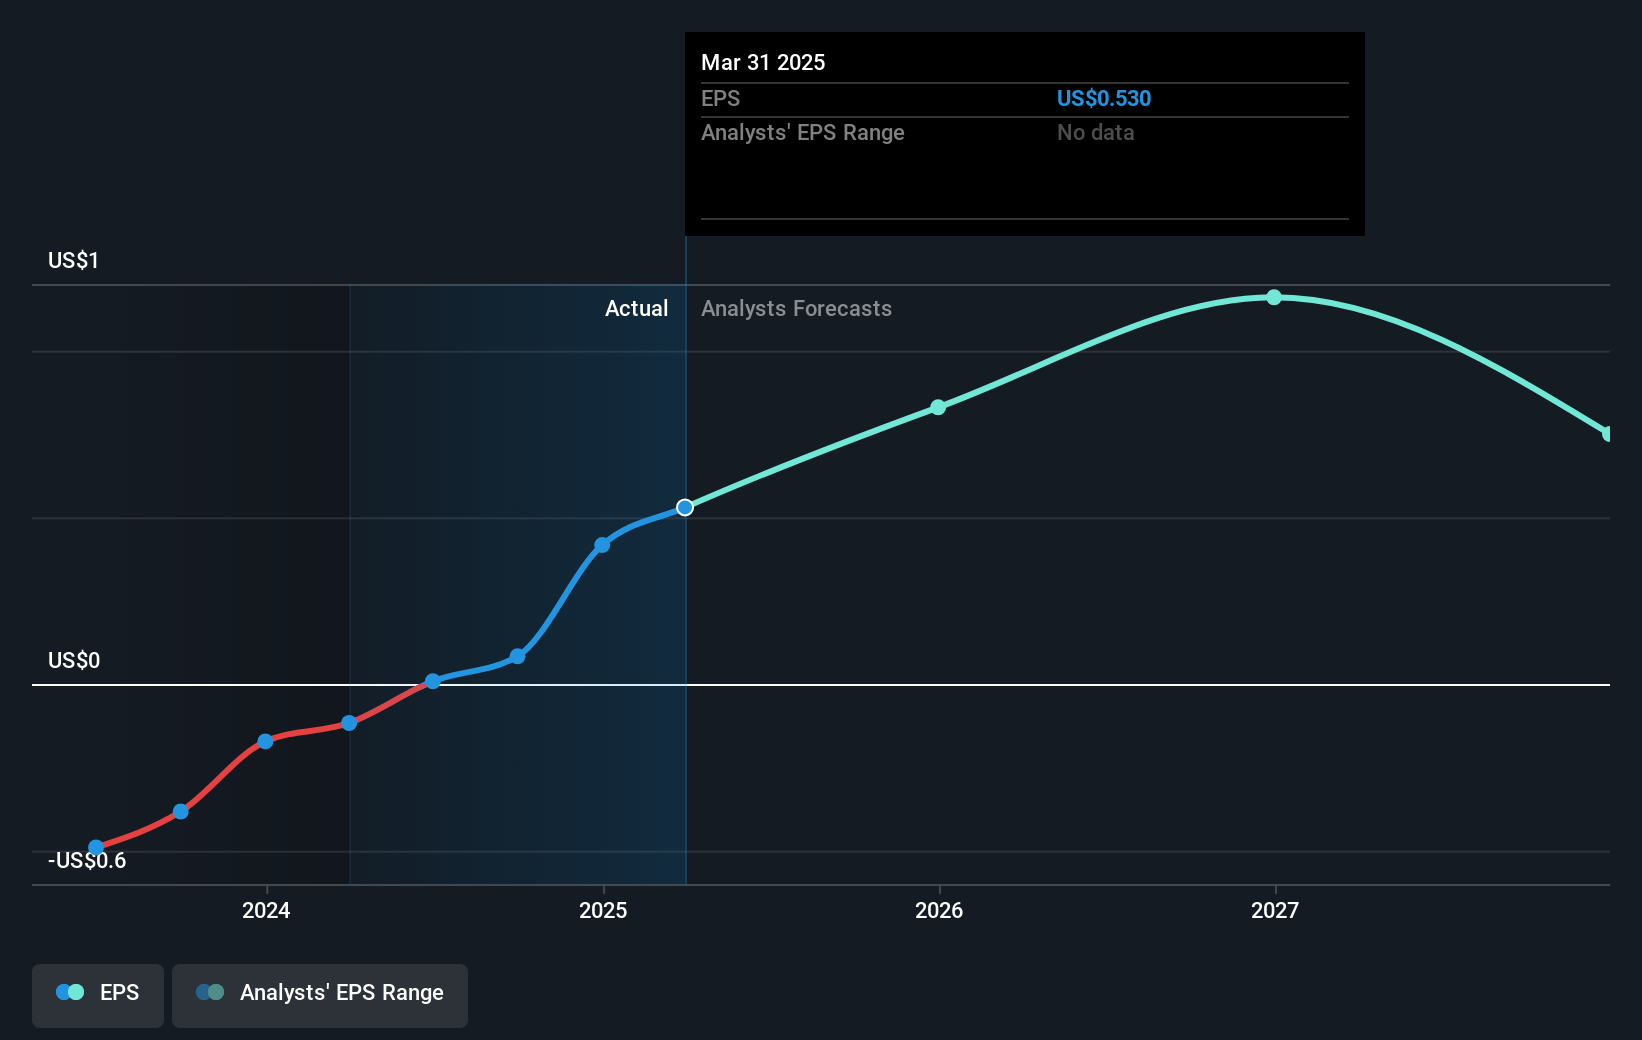Screen dimensions: 1642x1040
Task: Click the US$1 y-axis label
Action: (73, 261)
